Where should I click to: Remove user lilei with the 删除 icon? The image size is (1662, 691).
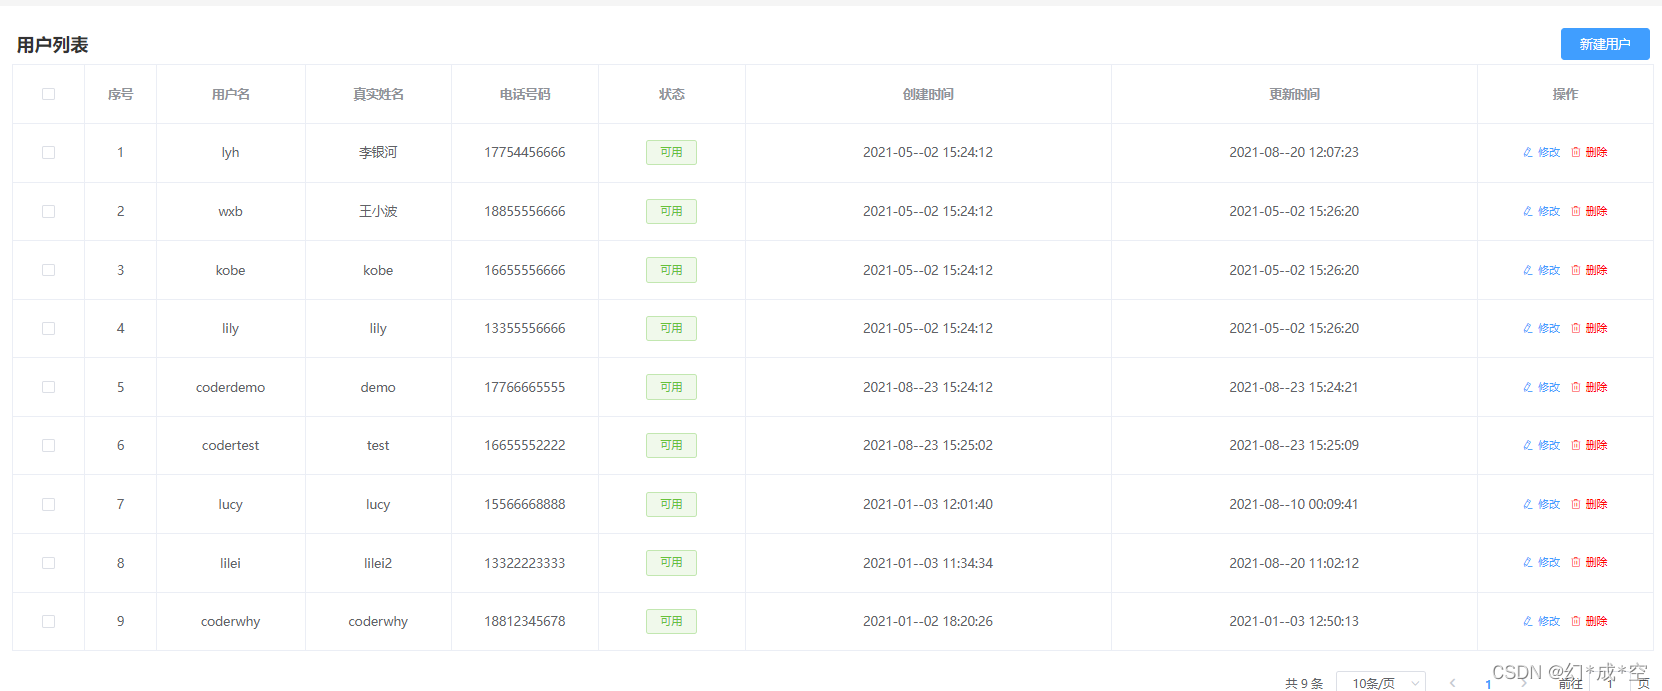coord(1589,562)
